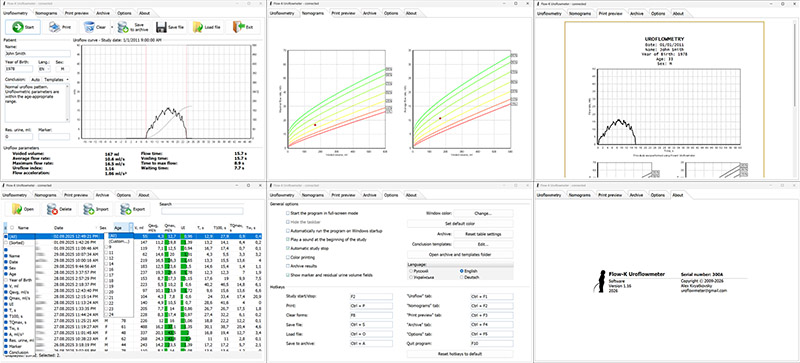800x363 pixels.
Task: Switch to About tab in Options window
Action: [411, 195]
